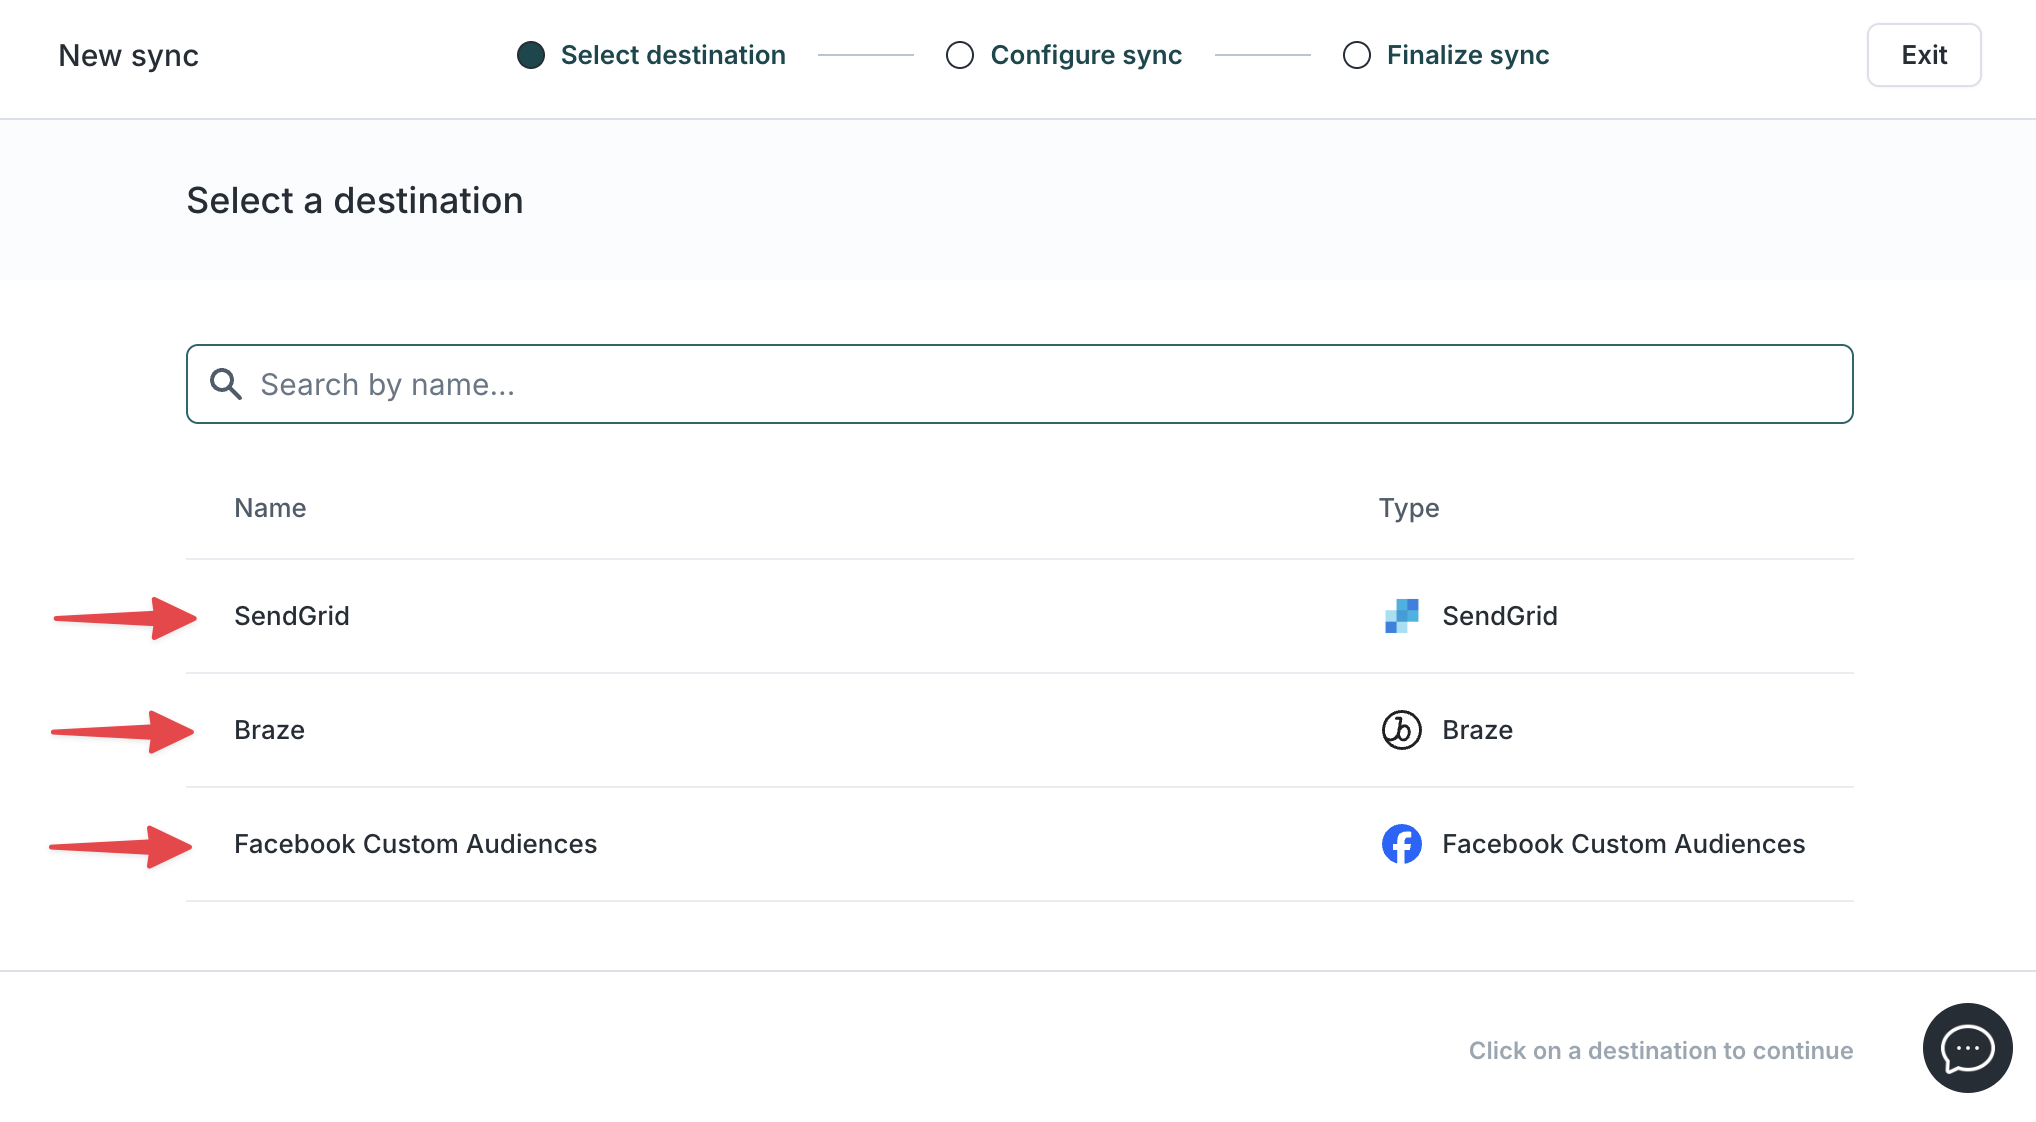Image resolution: width=2036 pixels, height=1122 pixels.
Task: Go to Configure sync step label
Action: point(1085,55)
